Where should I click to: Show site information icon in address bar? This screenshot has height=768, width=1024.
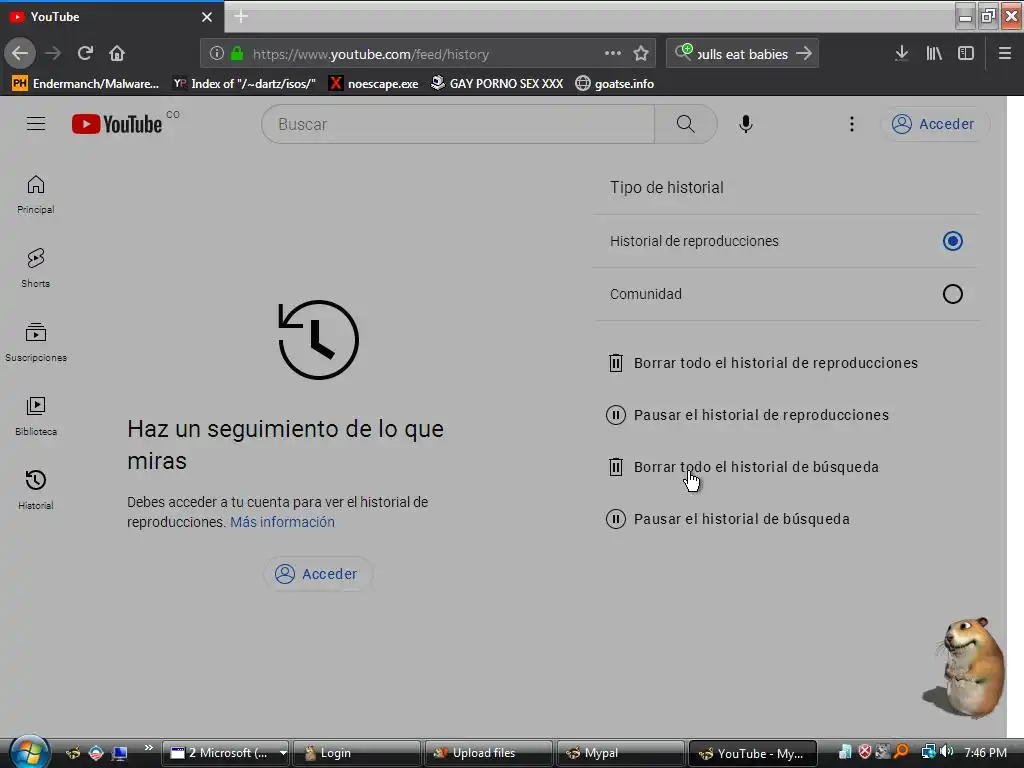[217, 54]
